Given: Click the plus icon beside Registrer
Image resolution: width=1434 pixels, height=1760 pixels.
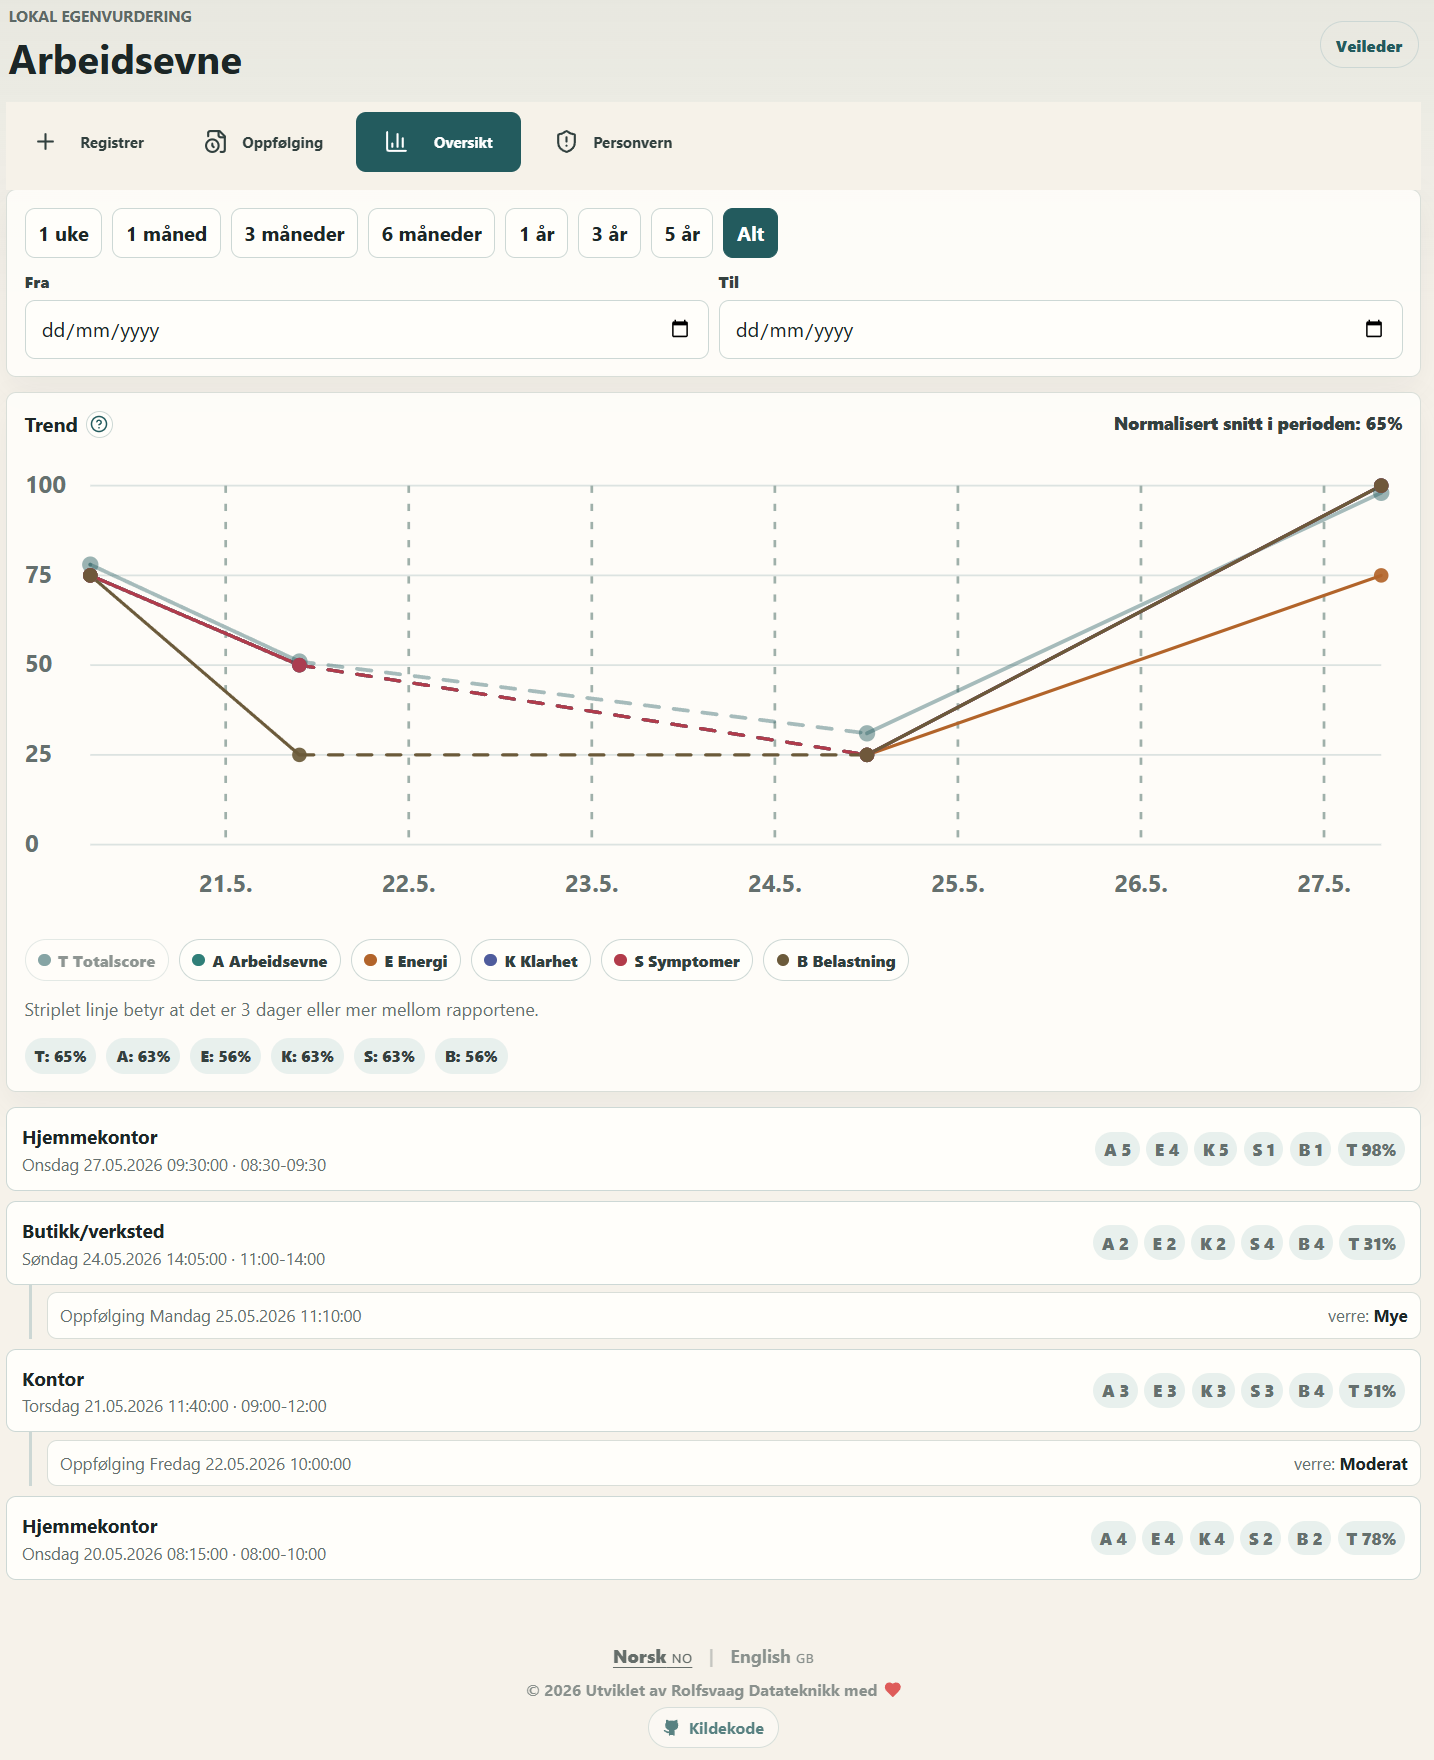Looking at the screenshot, I should click(x=46, y=142).
